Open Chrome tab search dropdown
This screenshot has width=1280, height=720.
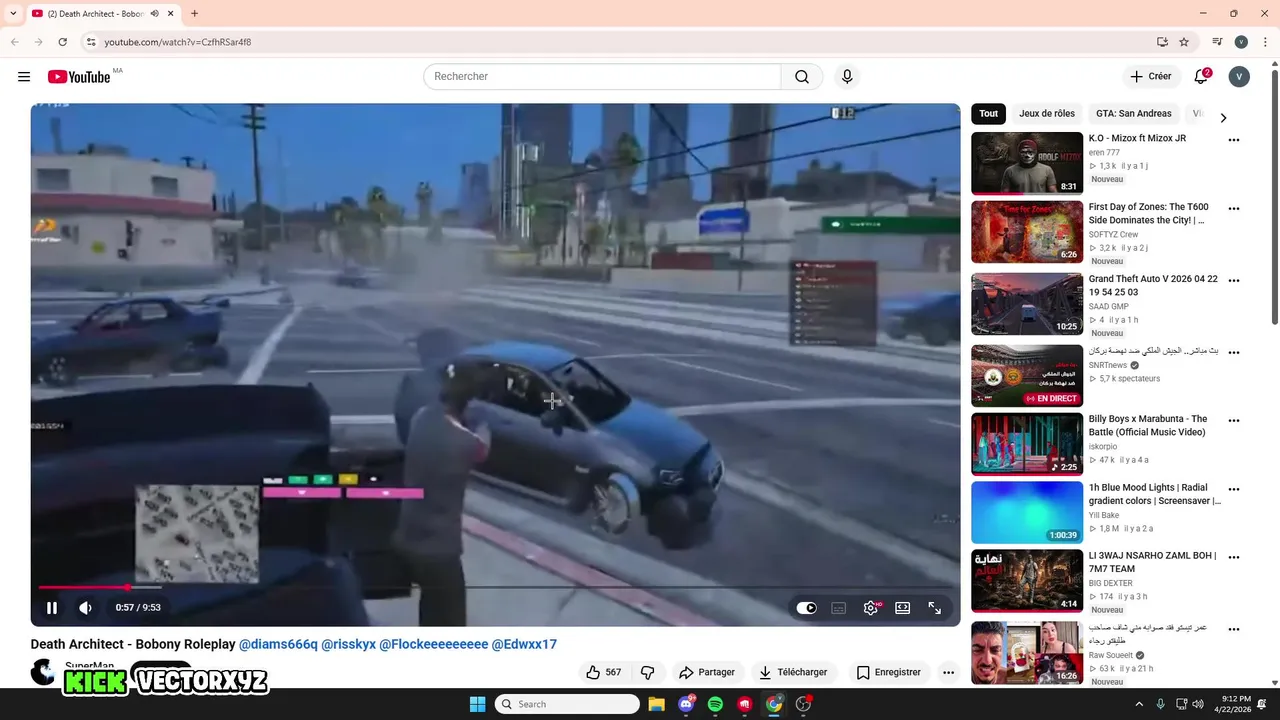pos(13,14)
